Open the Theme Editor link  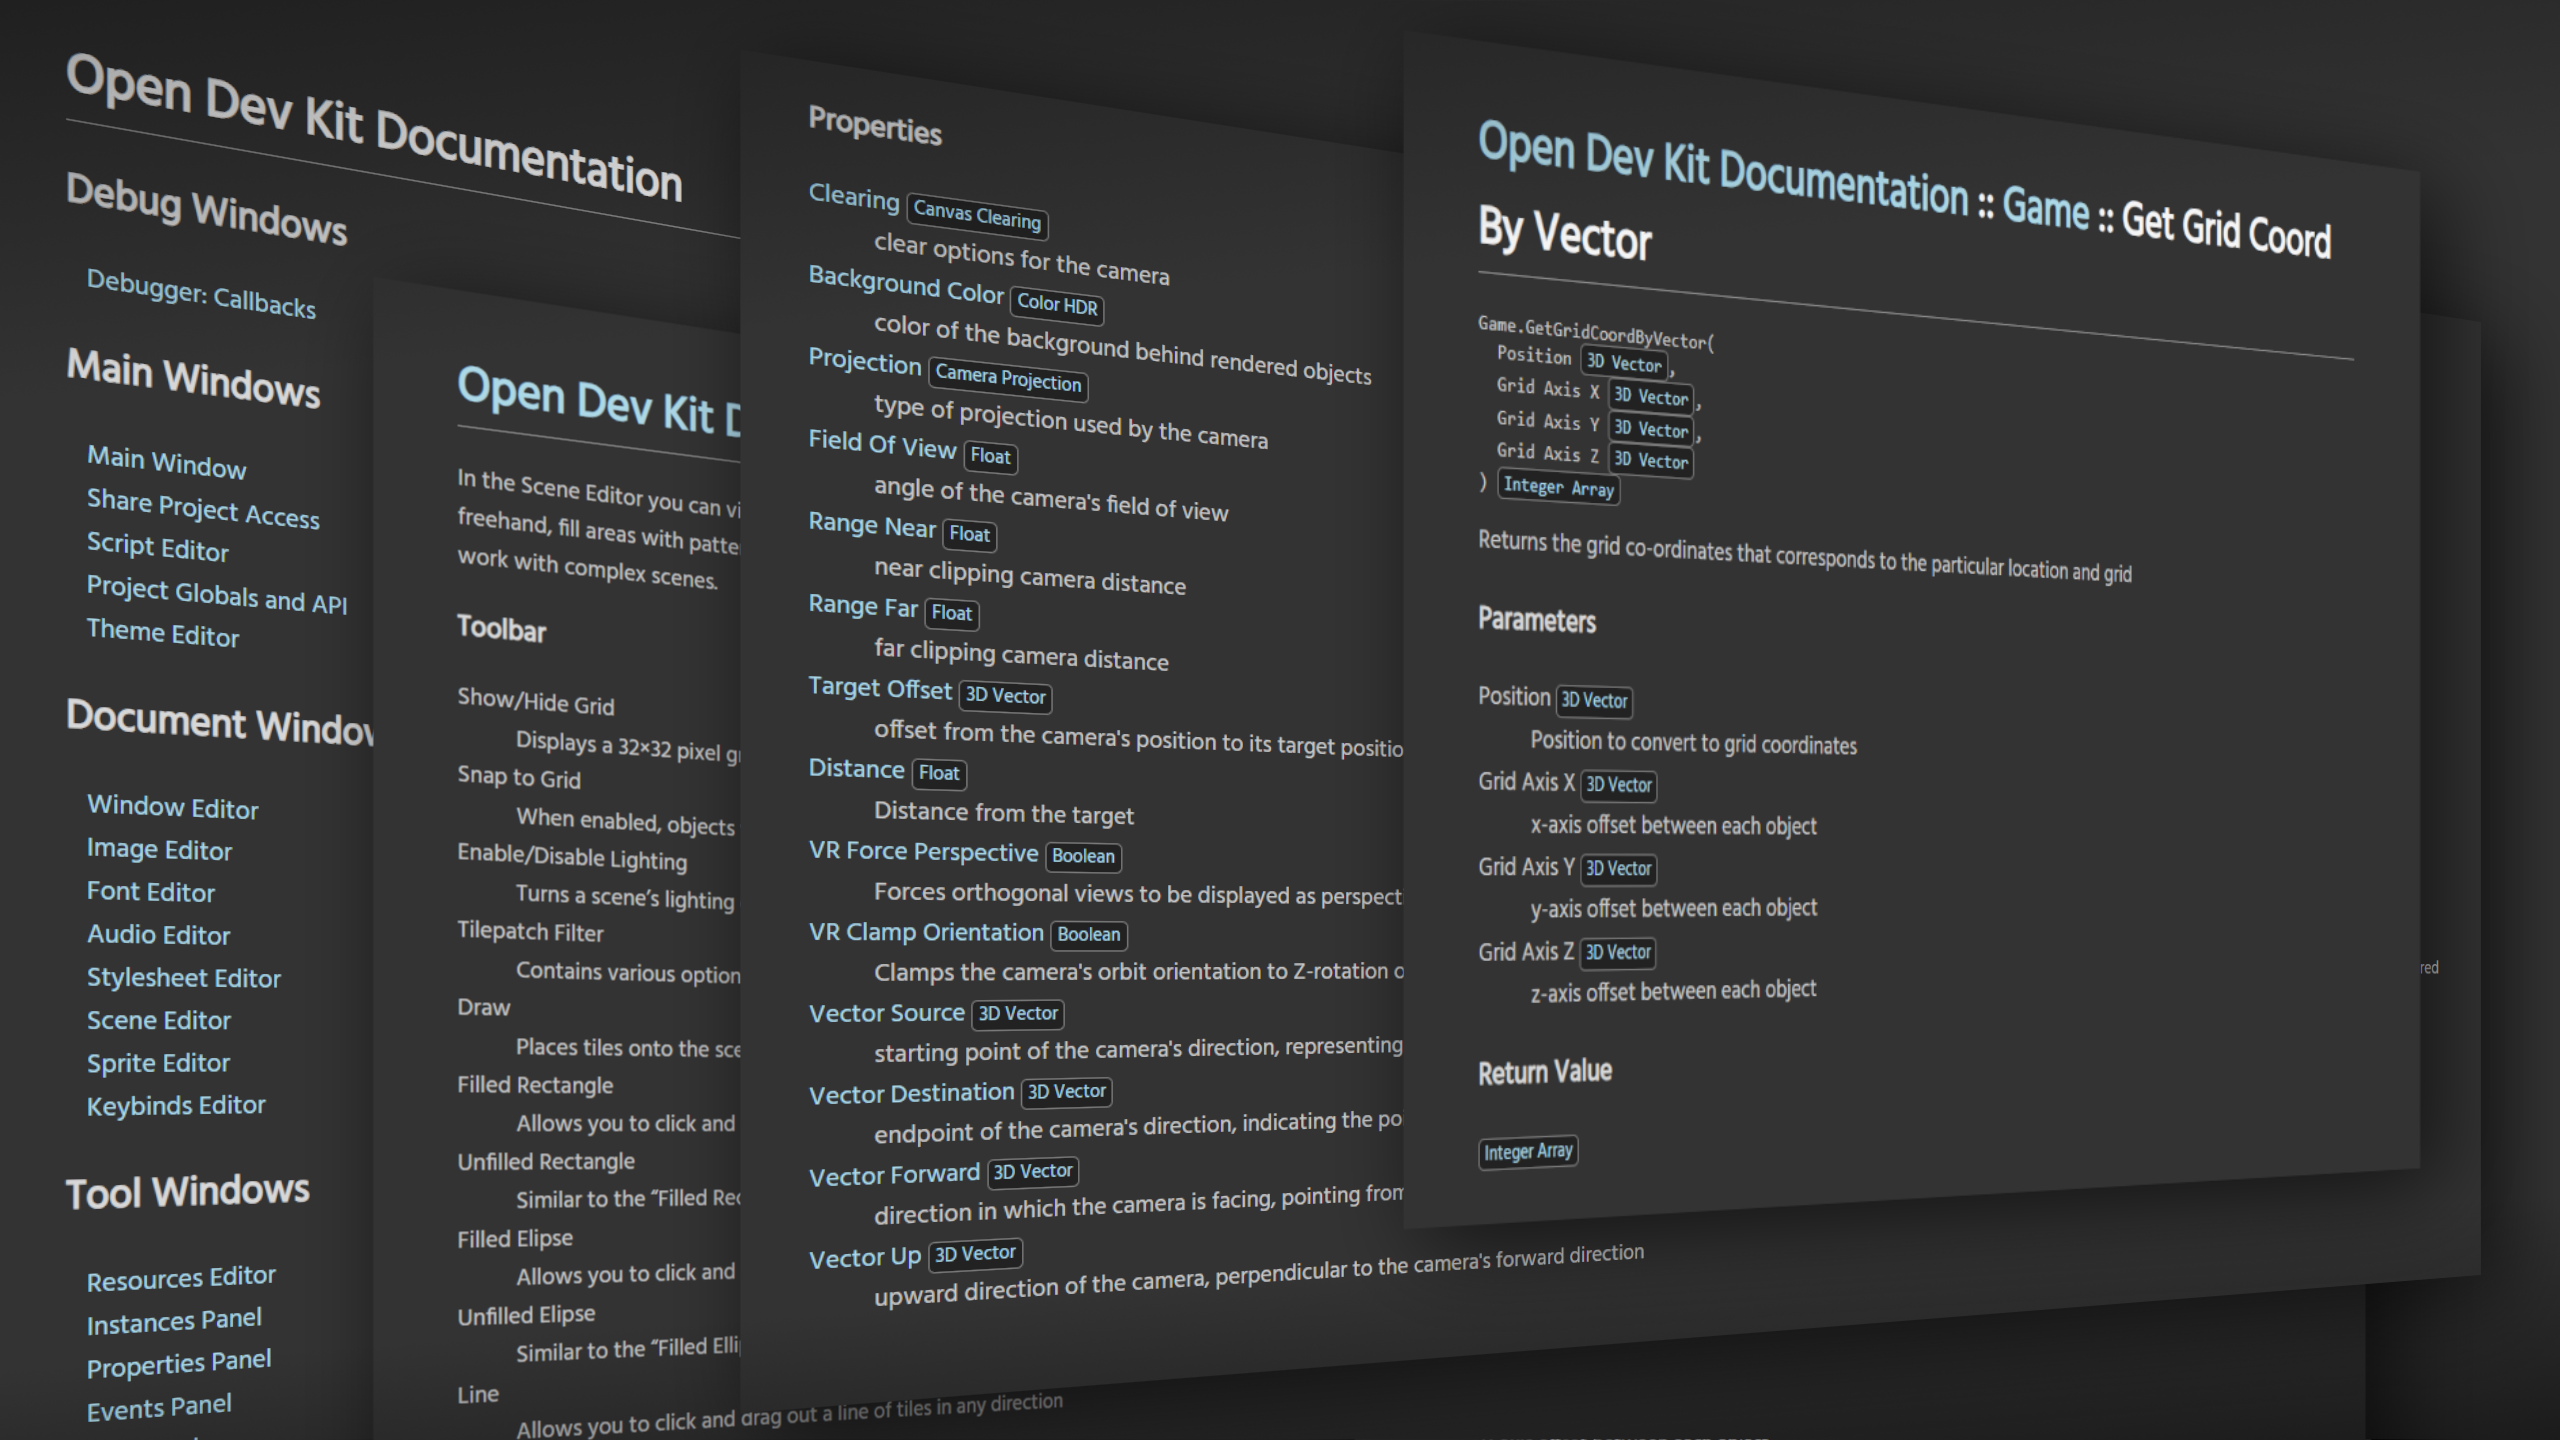tap(163, 633)
